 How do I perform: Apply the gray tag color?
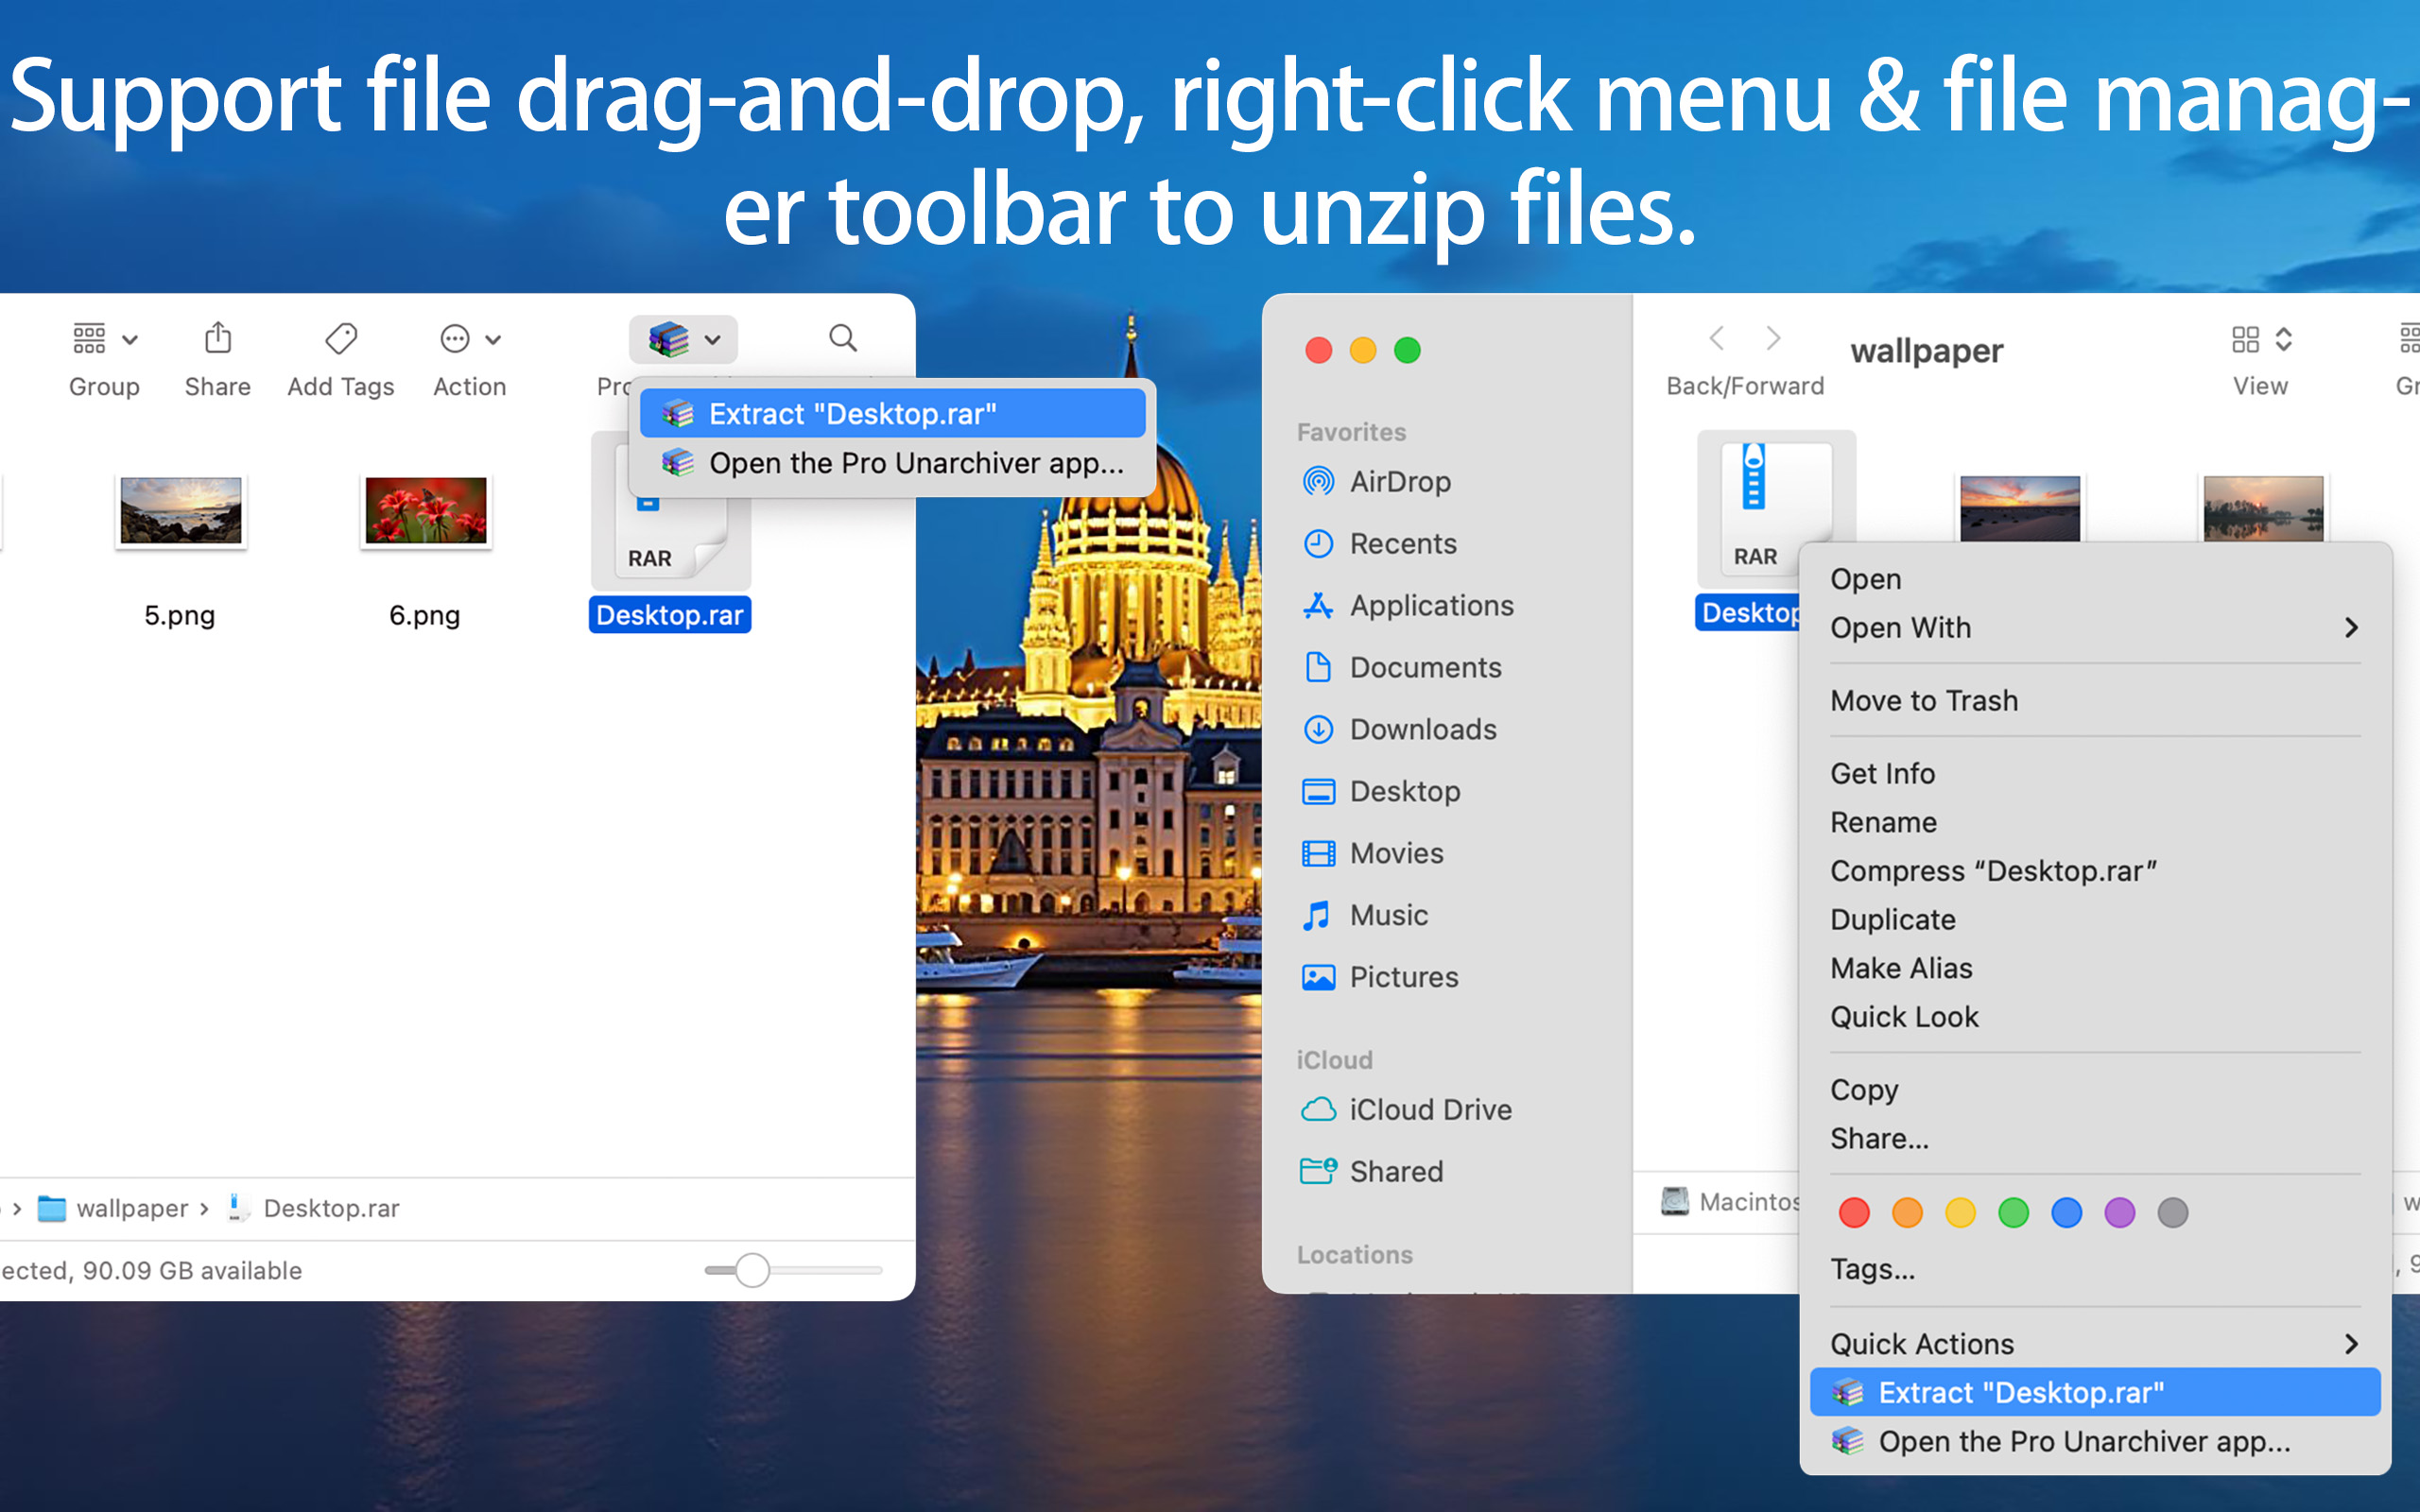[2172, 1213]
